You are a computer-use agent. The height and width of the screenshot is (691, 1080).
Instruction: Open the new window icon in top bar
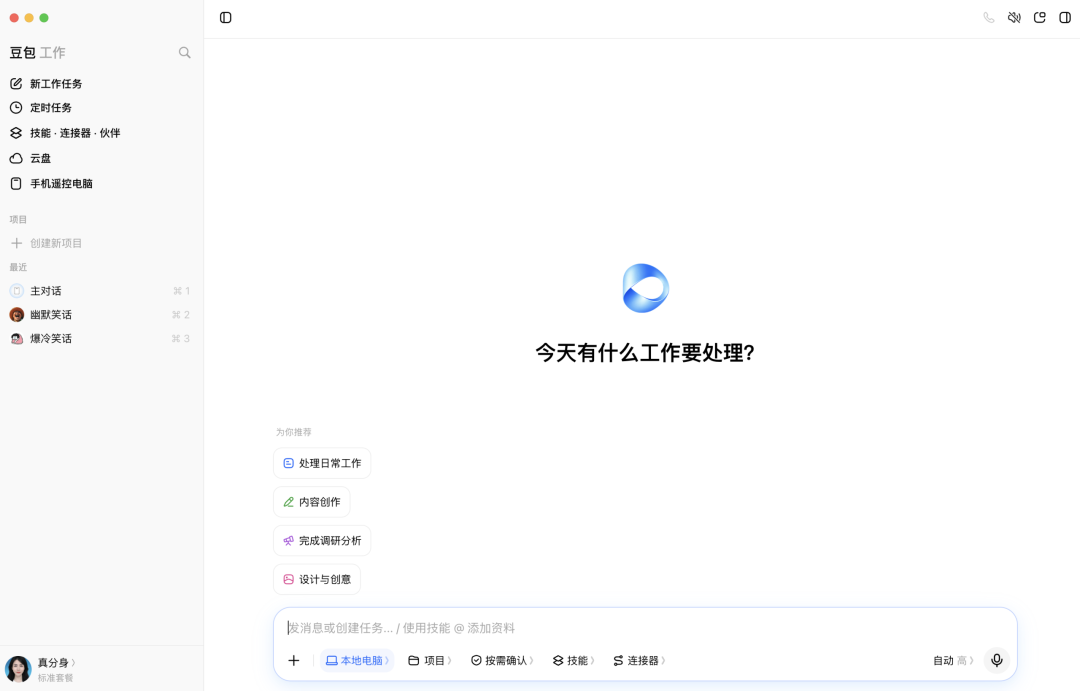[x=1039, y=18]
